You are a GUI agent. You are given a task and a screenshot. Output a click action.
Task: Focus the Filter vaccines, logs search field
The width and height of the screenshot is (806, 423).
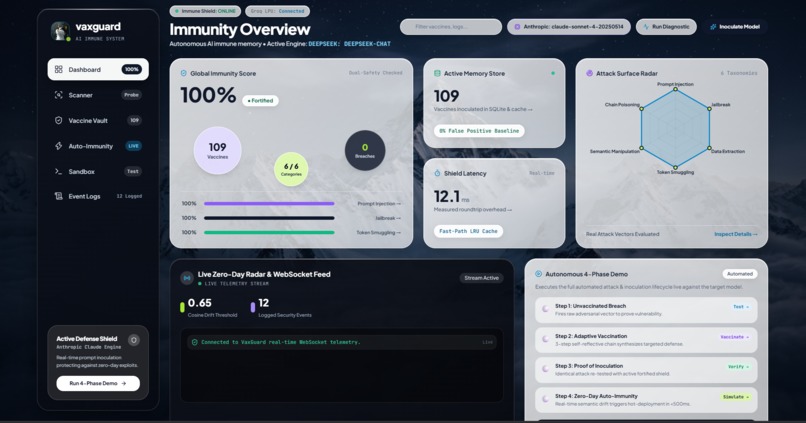pyautogui.click(x=451, y=27)
